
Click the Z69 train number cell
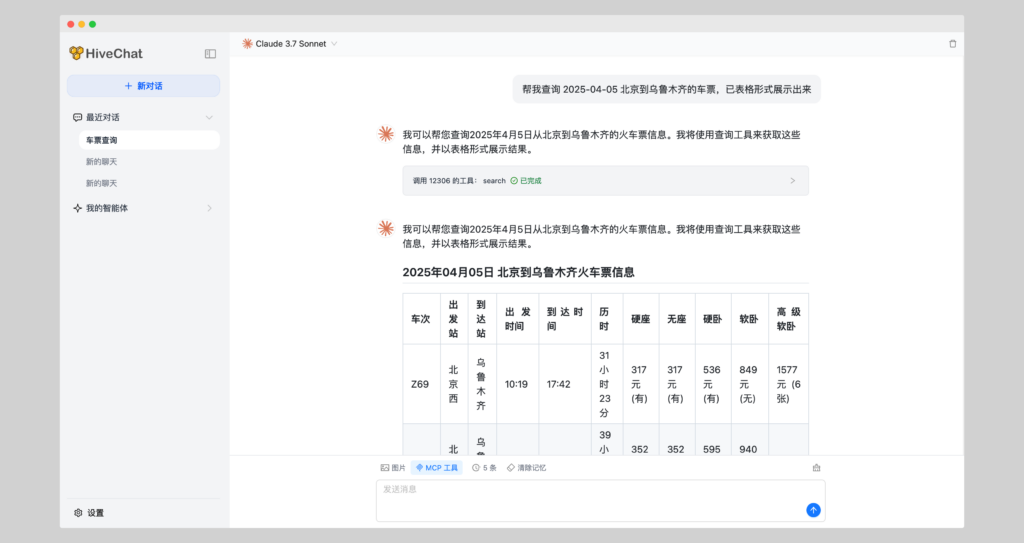pos(420,384)
